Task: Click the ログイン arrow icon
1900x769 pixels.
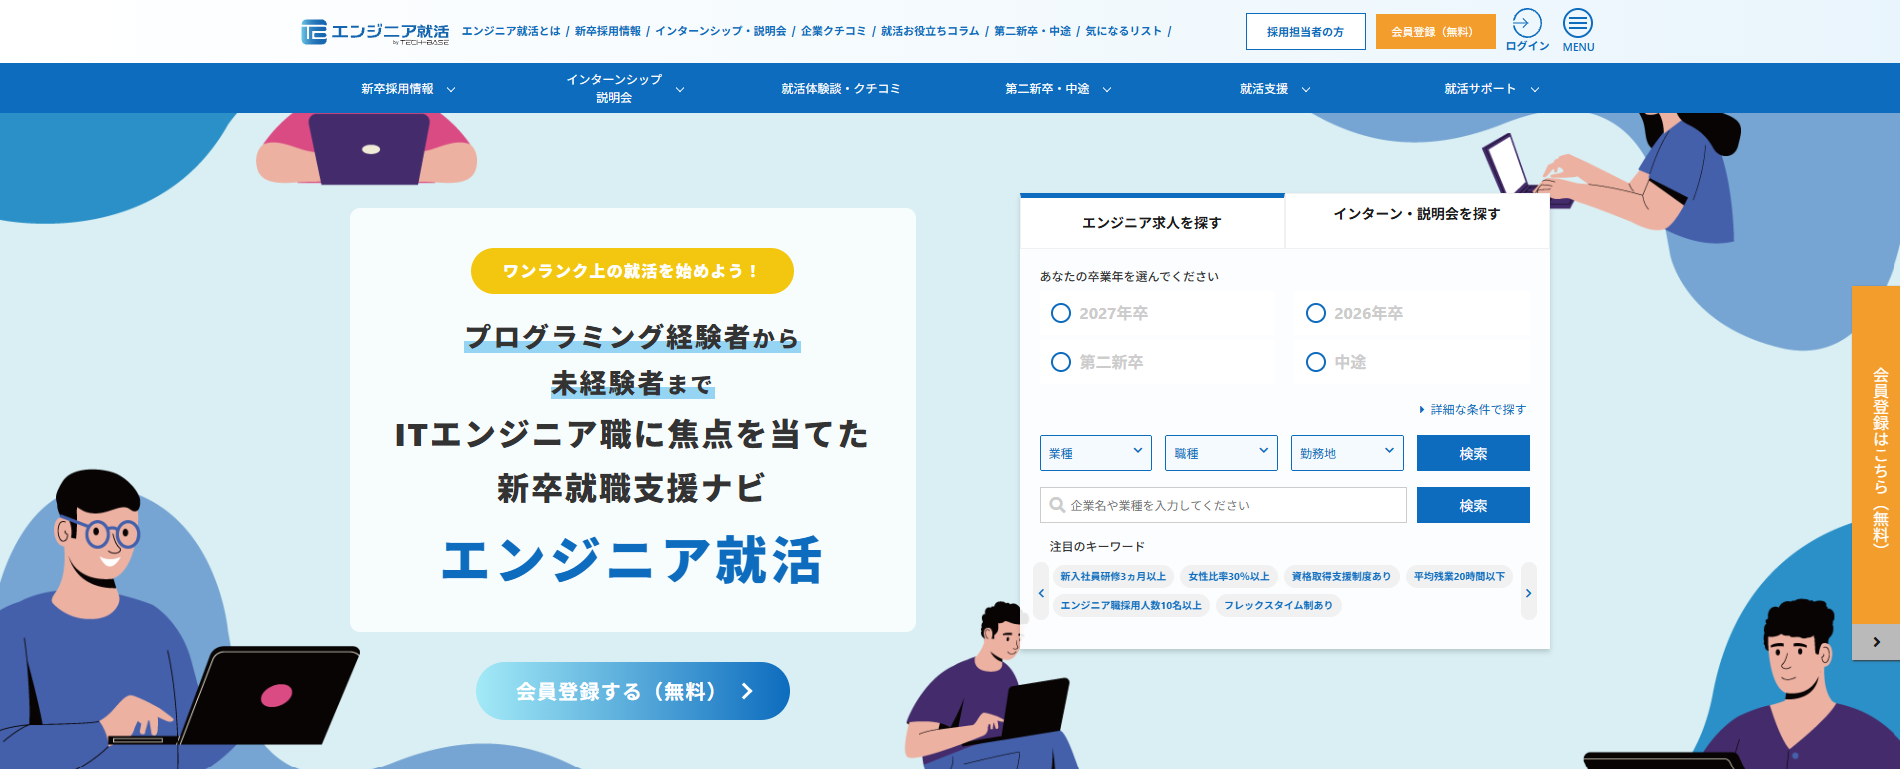Action: (x=1527, y=23)
